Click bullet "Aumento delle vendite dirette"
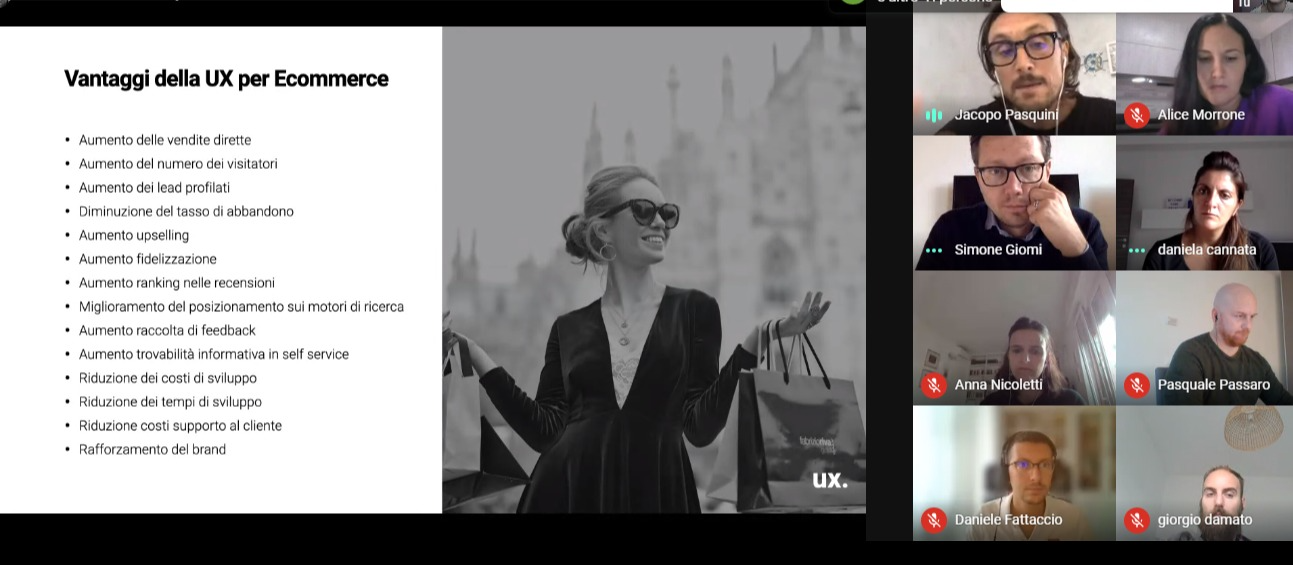The width and height of the screenshot is (1293, 565). tap(165, 140)
